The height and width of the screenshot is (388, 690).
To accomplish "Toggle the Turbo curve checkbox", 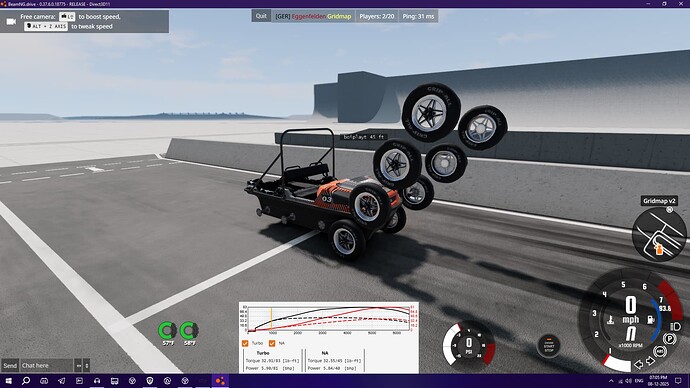I will (245, 343).
